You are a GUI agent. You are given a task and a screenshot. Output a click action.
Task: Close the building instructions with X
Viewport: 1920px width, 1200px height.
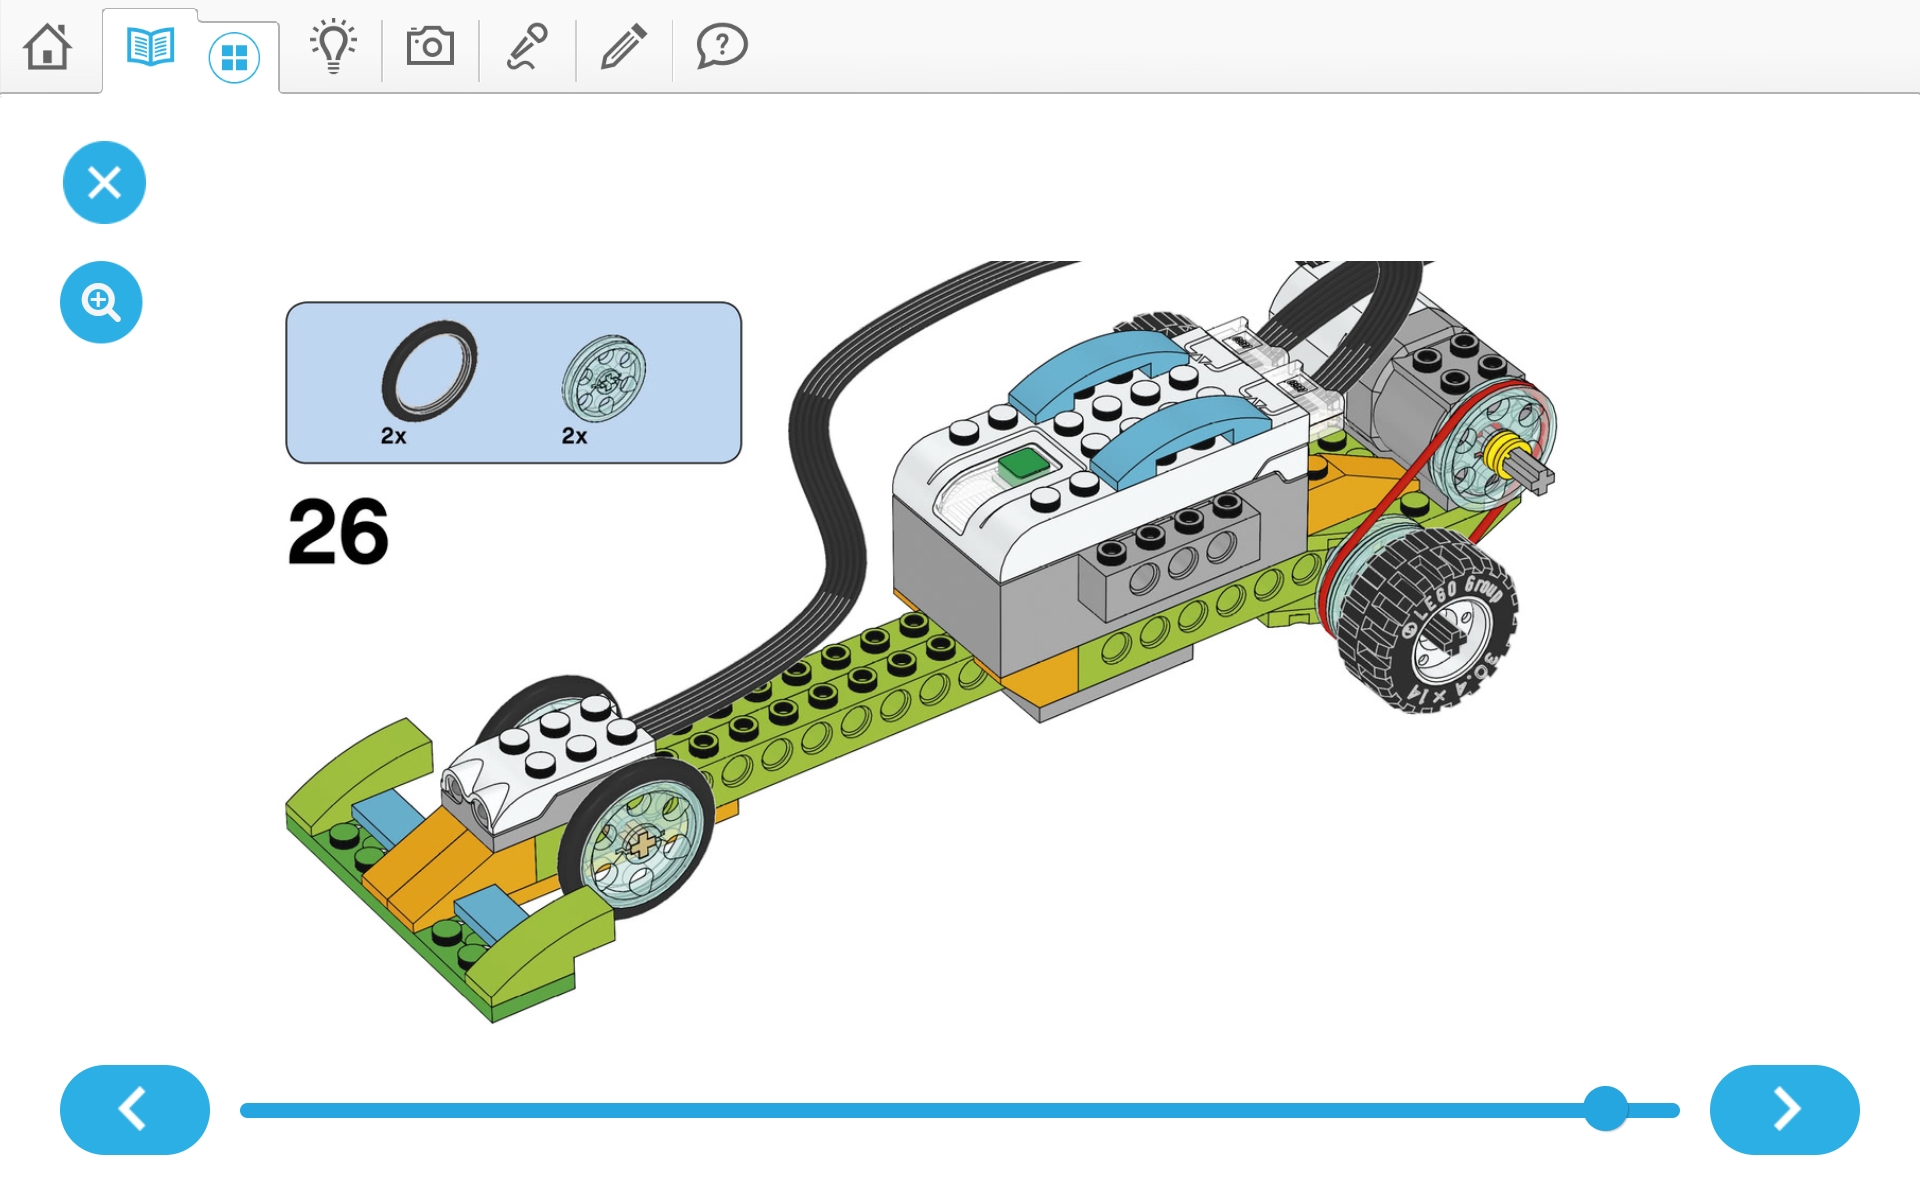click(104, 182)
